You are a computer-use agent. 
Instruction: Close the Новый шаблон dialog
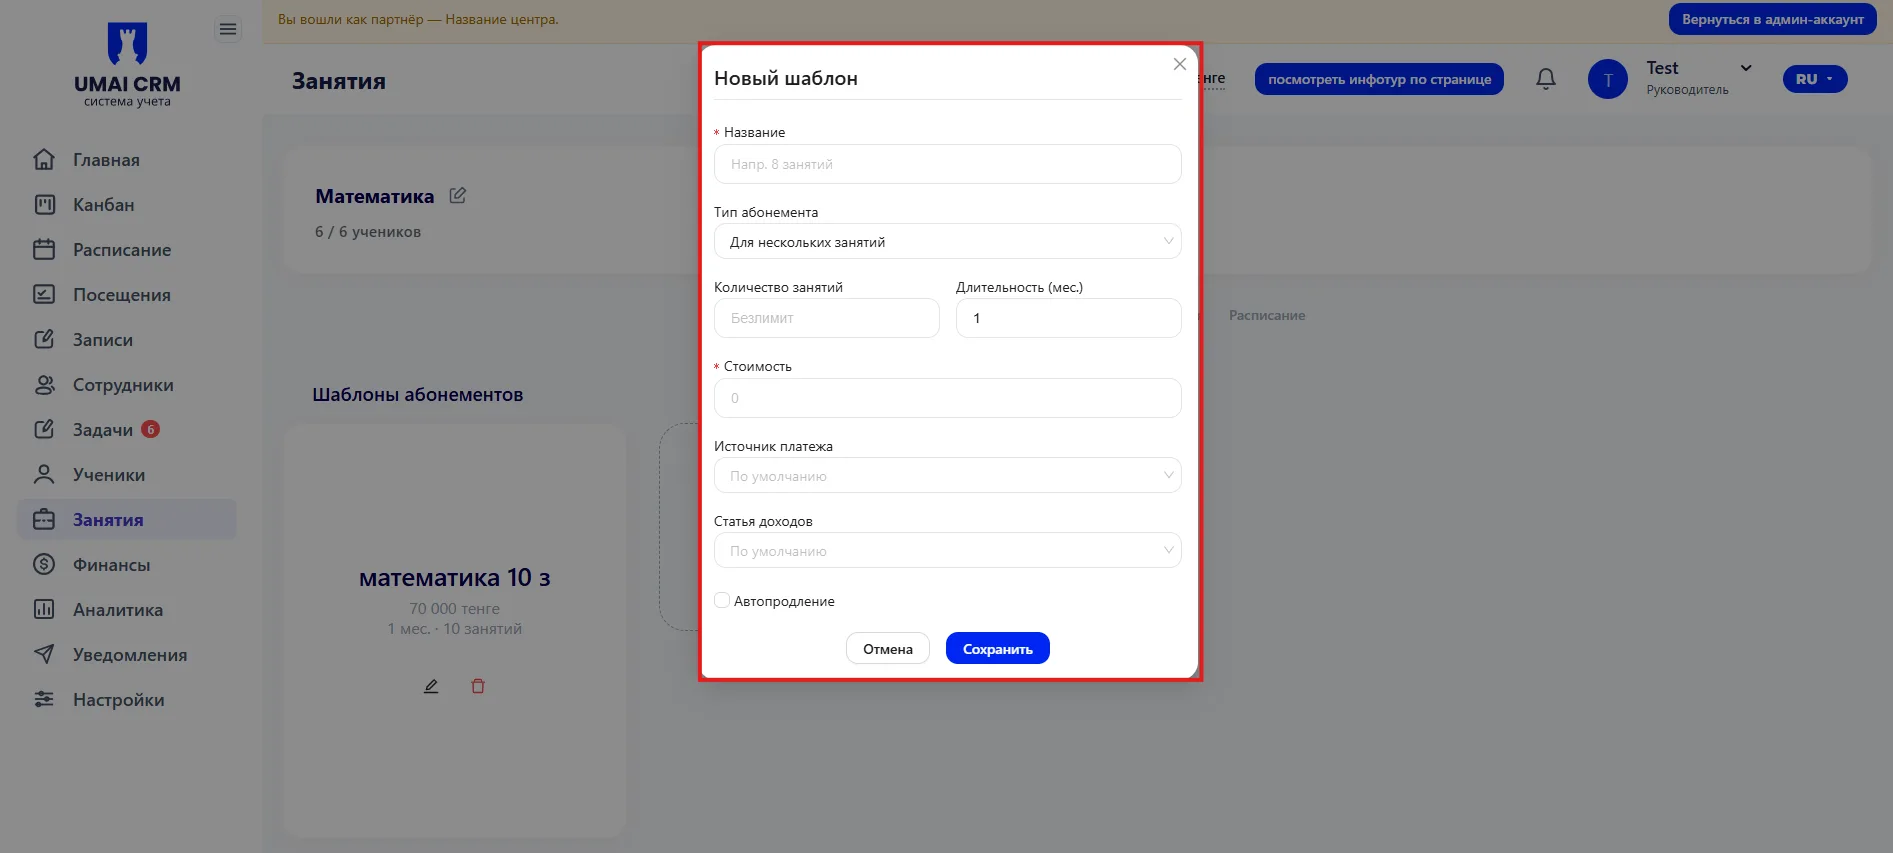(x=1180, y=64)
